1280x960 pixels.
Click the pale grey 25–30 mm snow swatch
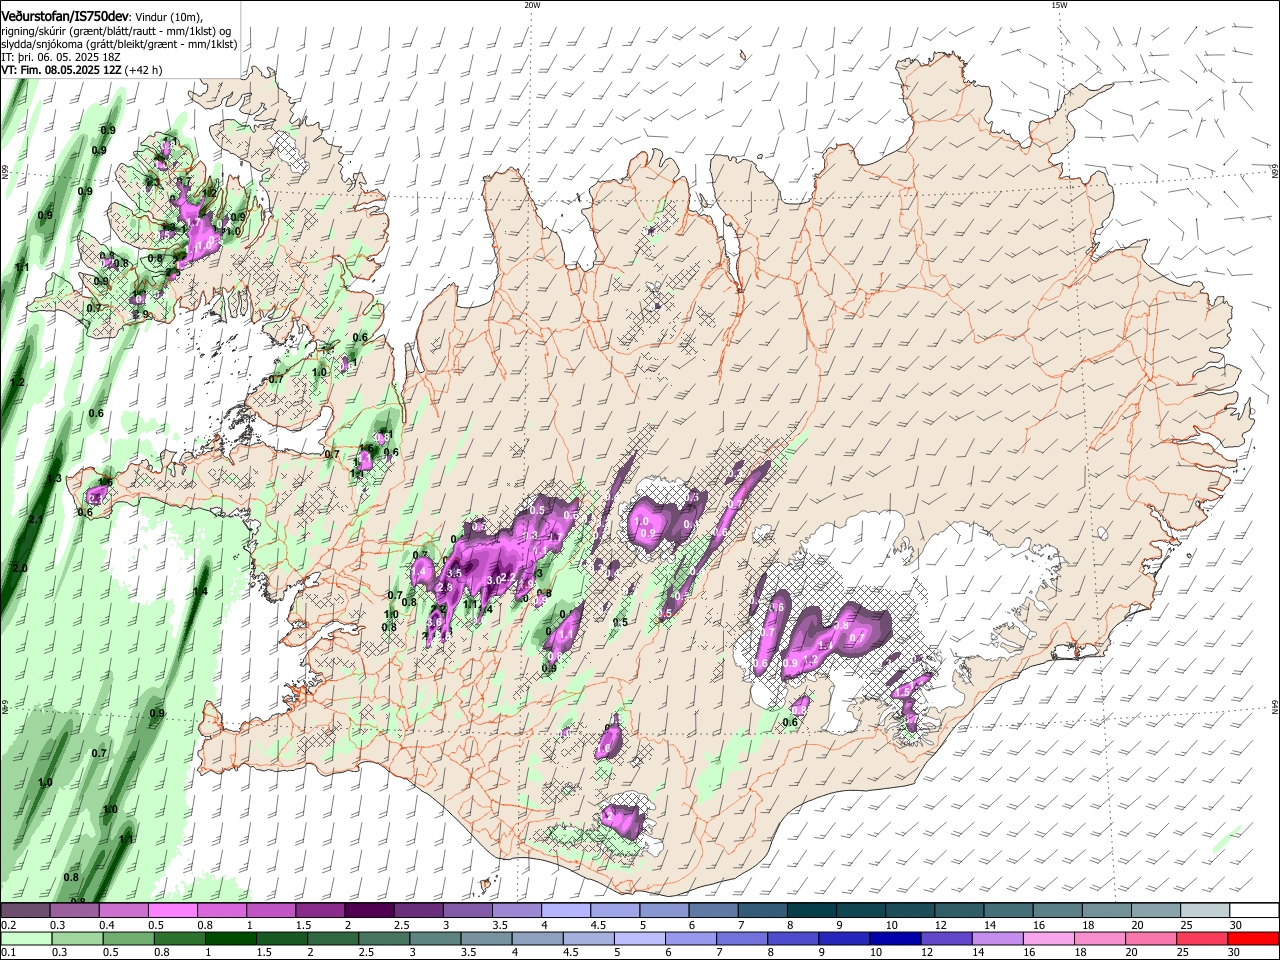pyautogui.click(x=1205, y=910)
